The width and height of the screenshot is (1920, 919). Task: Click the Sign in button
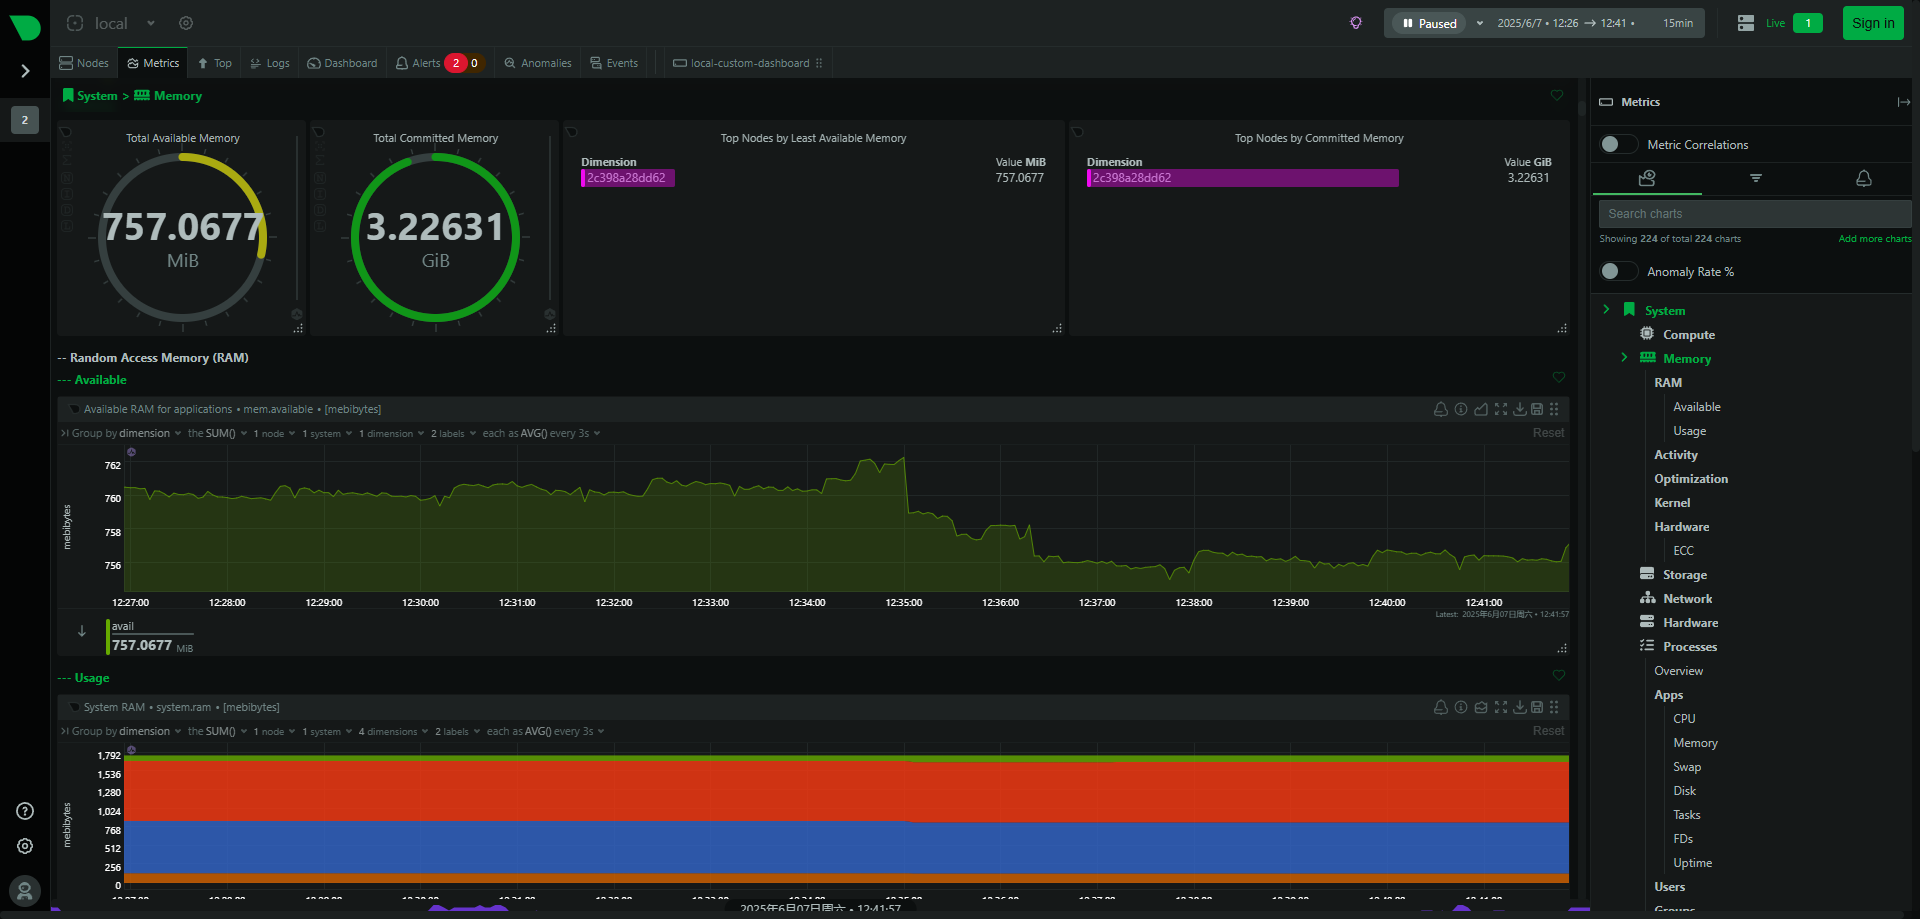coord(1872,23)
